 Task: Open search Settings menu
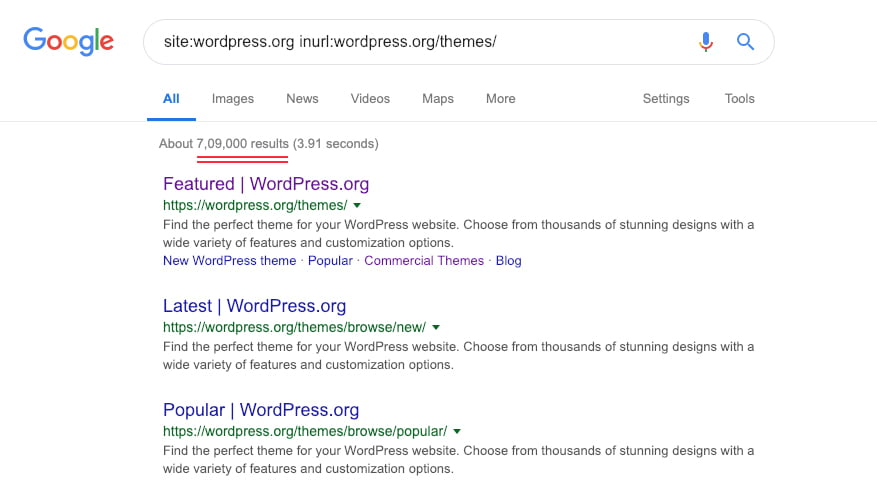pyautogui.click(x=666, y=99)
